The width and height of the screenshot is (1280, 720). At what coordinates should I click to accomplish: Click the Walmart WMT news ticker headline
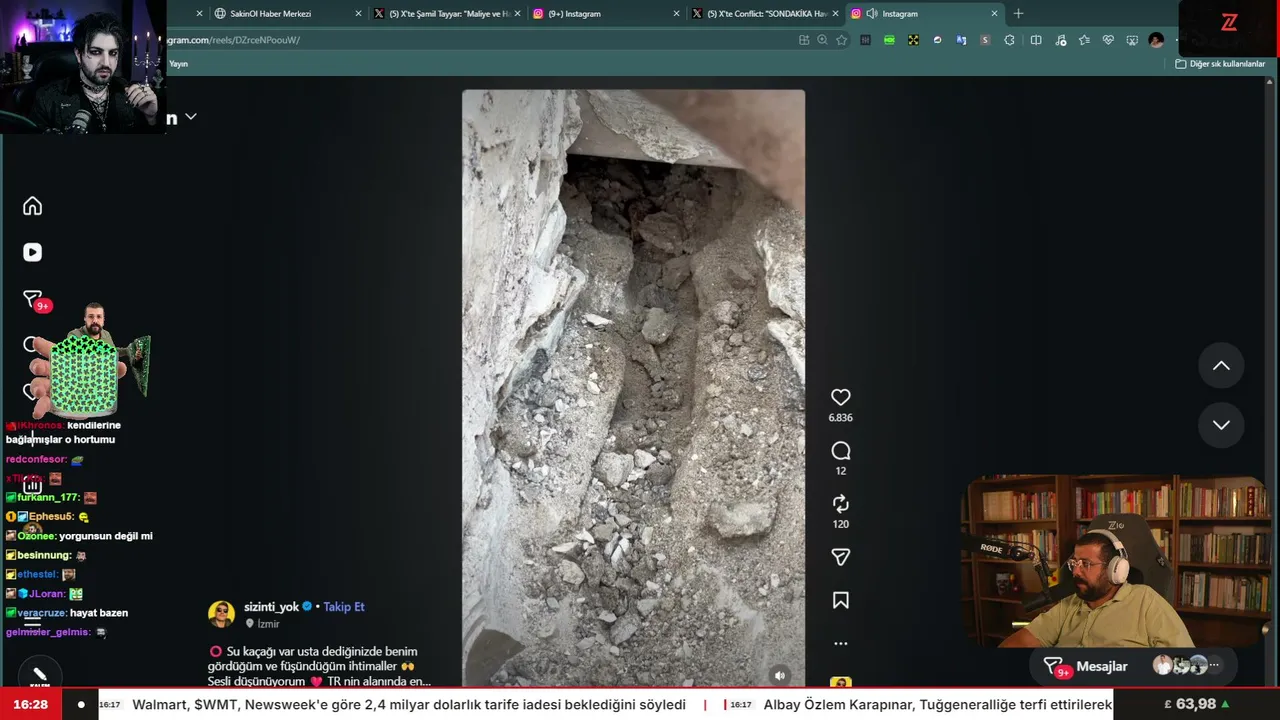tap(409, 705)
